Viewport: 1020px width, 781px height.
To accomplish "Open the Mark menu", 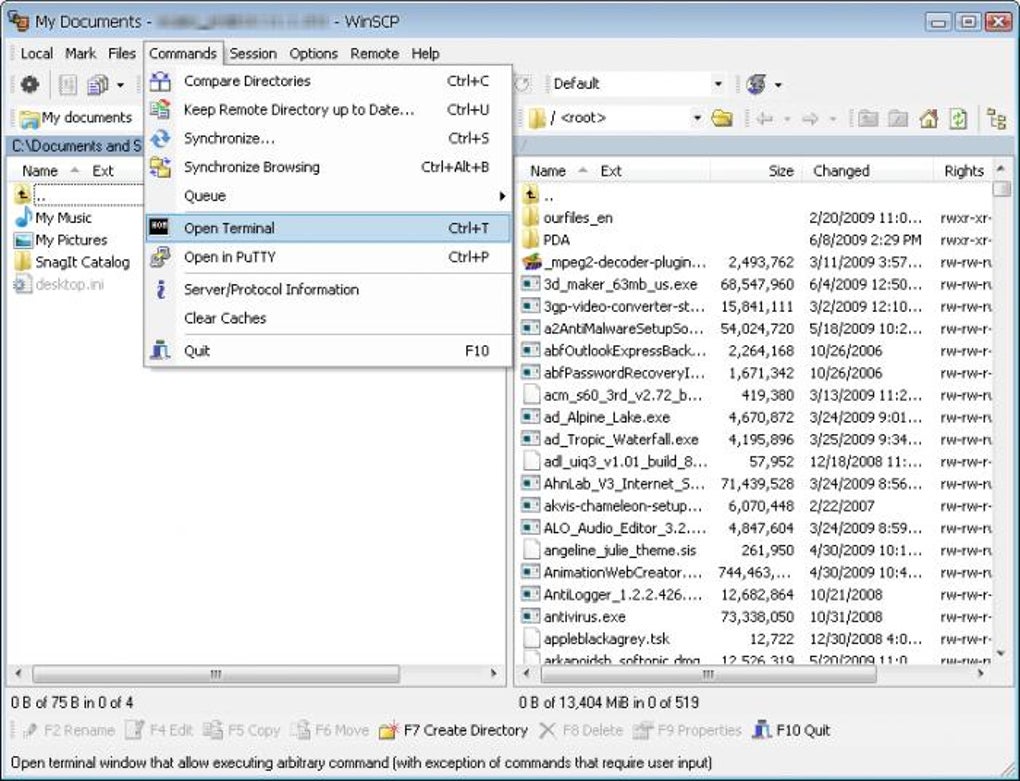I will tap(81, 53).
